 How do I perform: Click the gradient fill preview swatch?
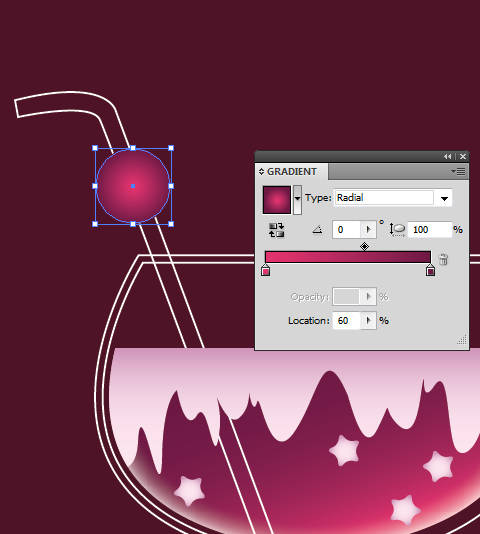coord(277,200)
